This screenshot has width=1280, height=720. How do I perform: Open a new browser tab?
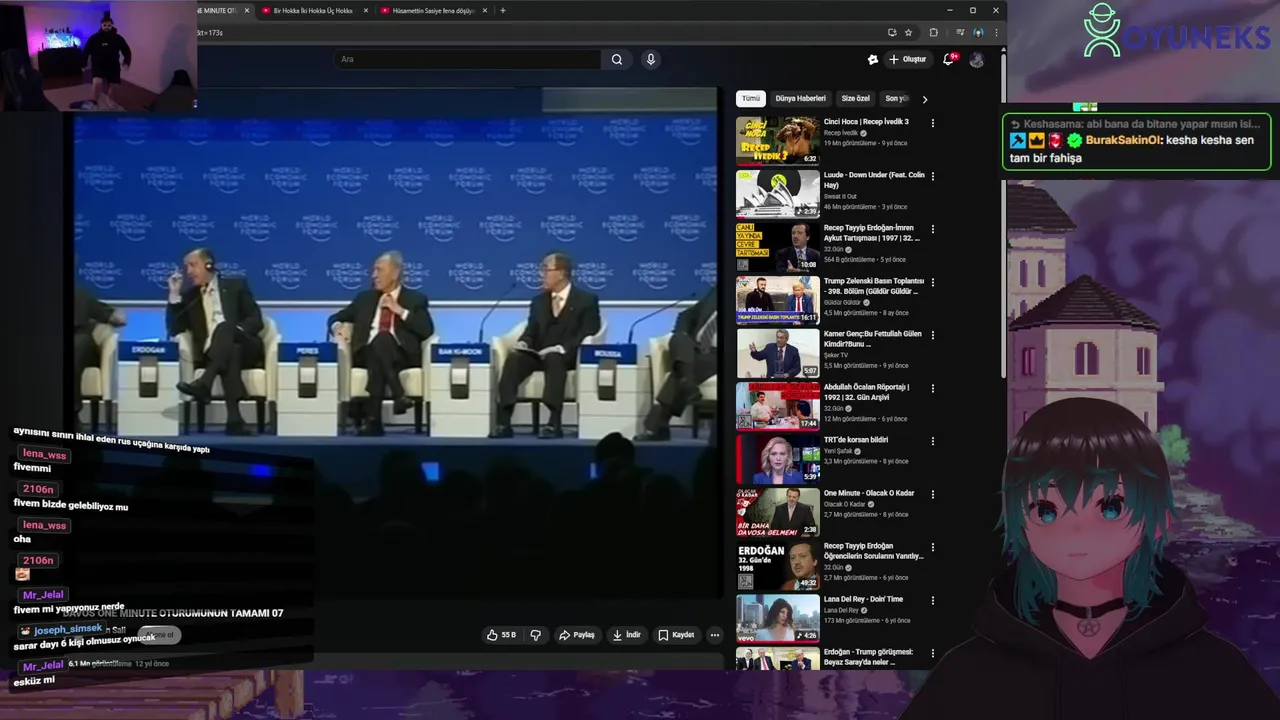point(502,10)
